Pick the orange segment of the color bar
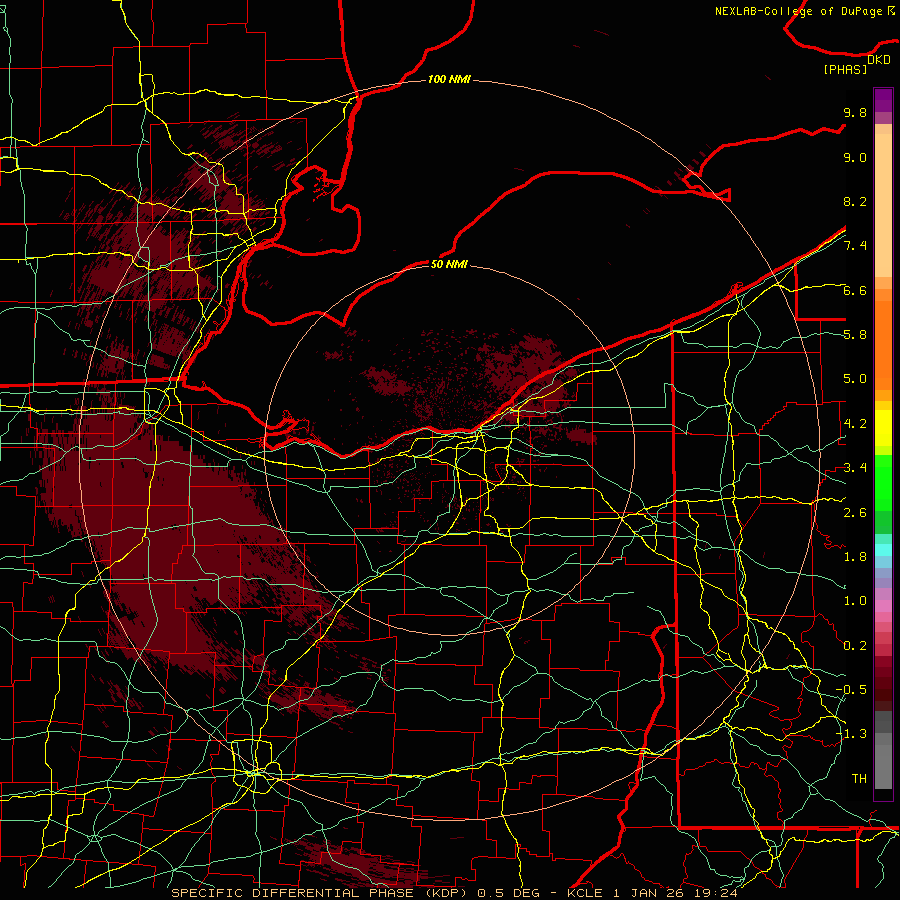 883,346
